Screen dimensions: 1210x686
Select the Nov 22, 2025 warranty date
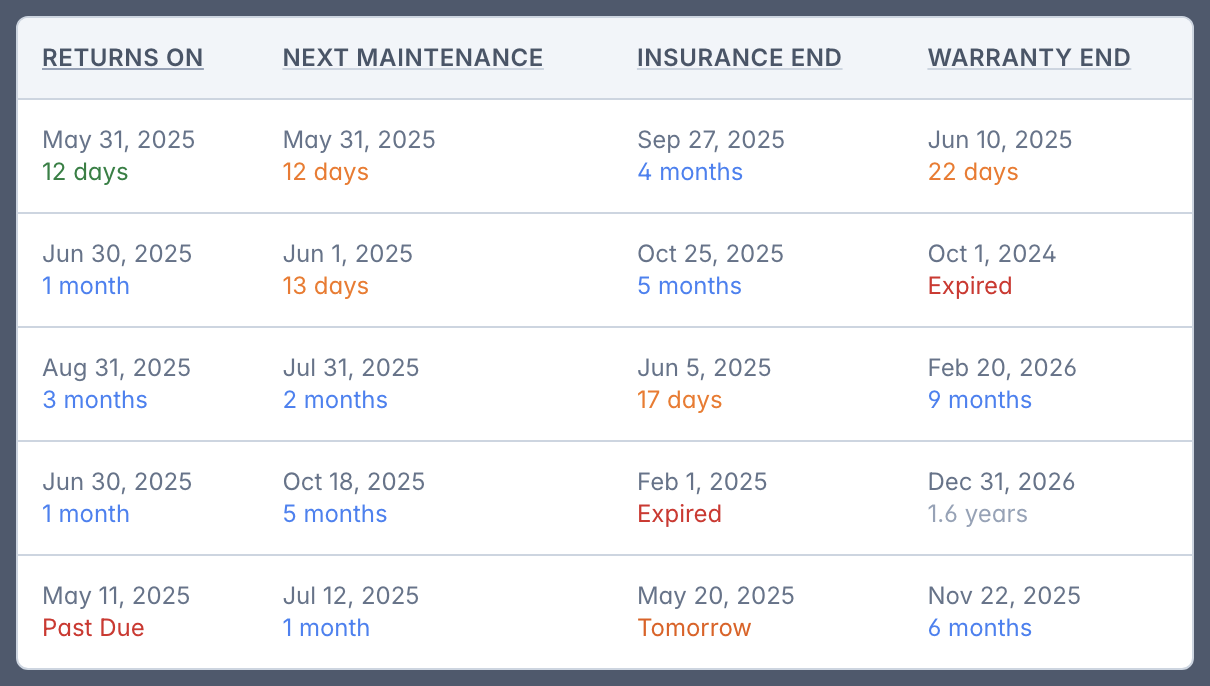[x=1004, y=596]
